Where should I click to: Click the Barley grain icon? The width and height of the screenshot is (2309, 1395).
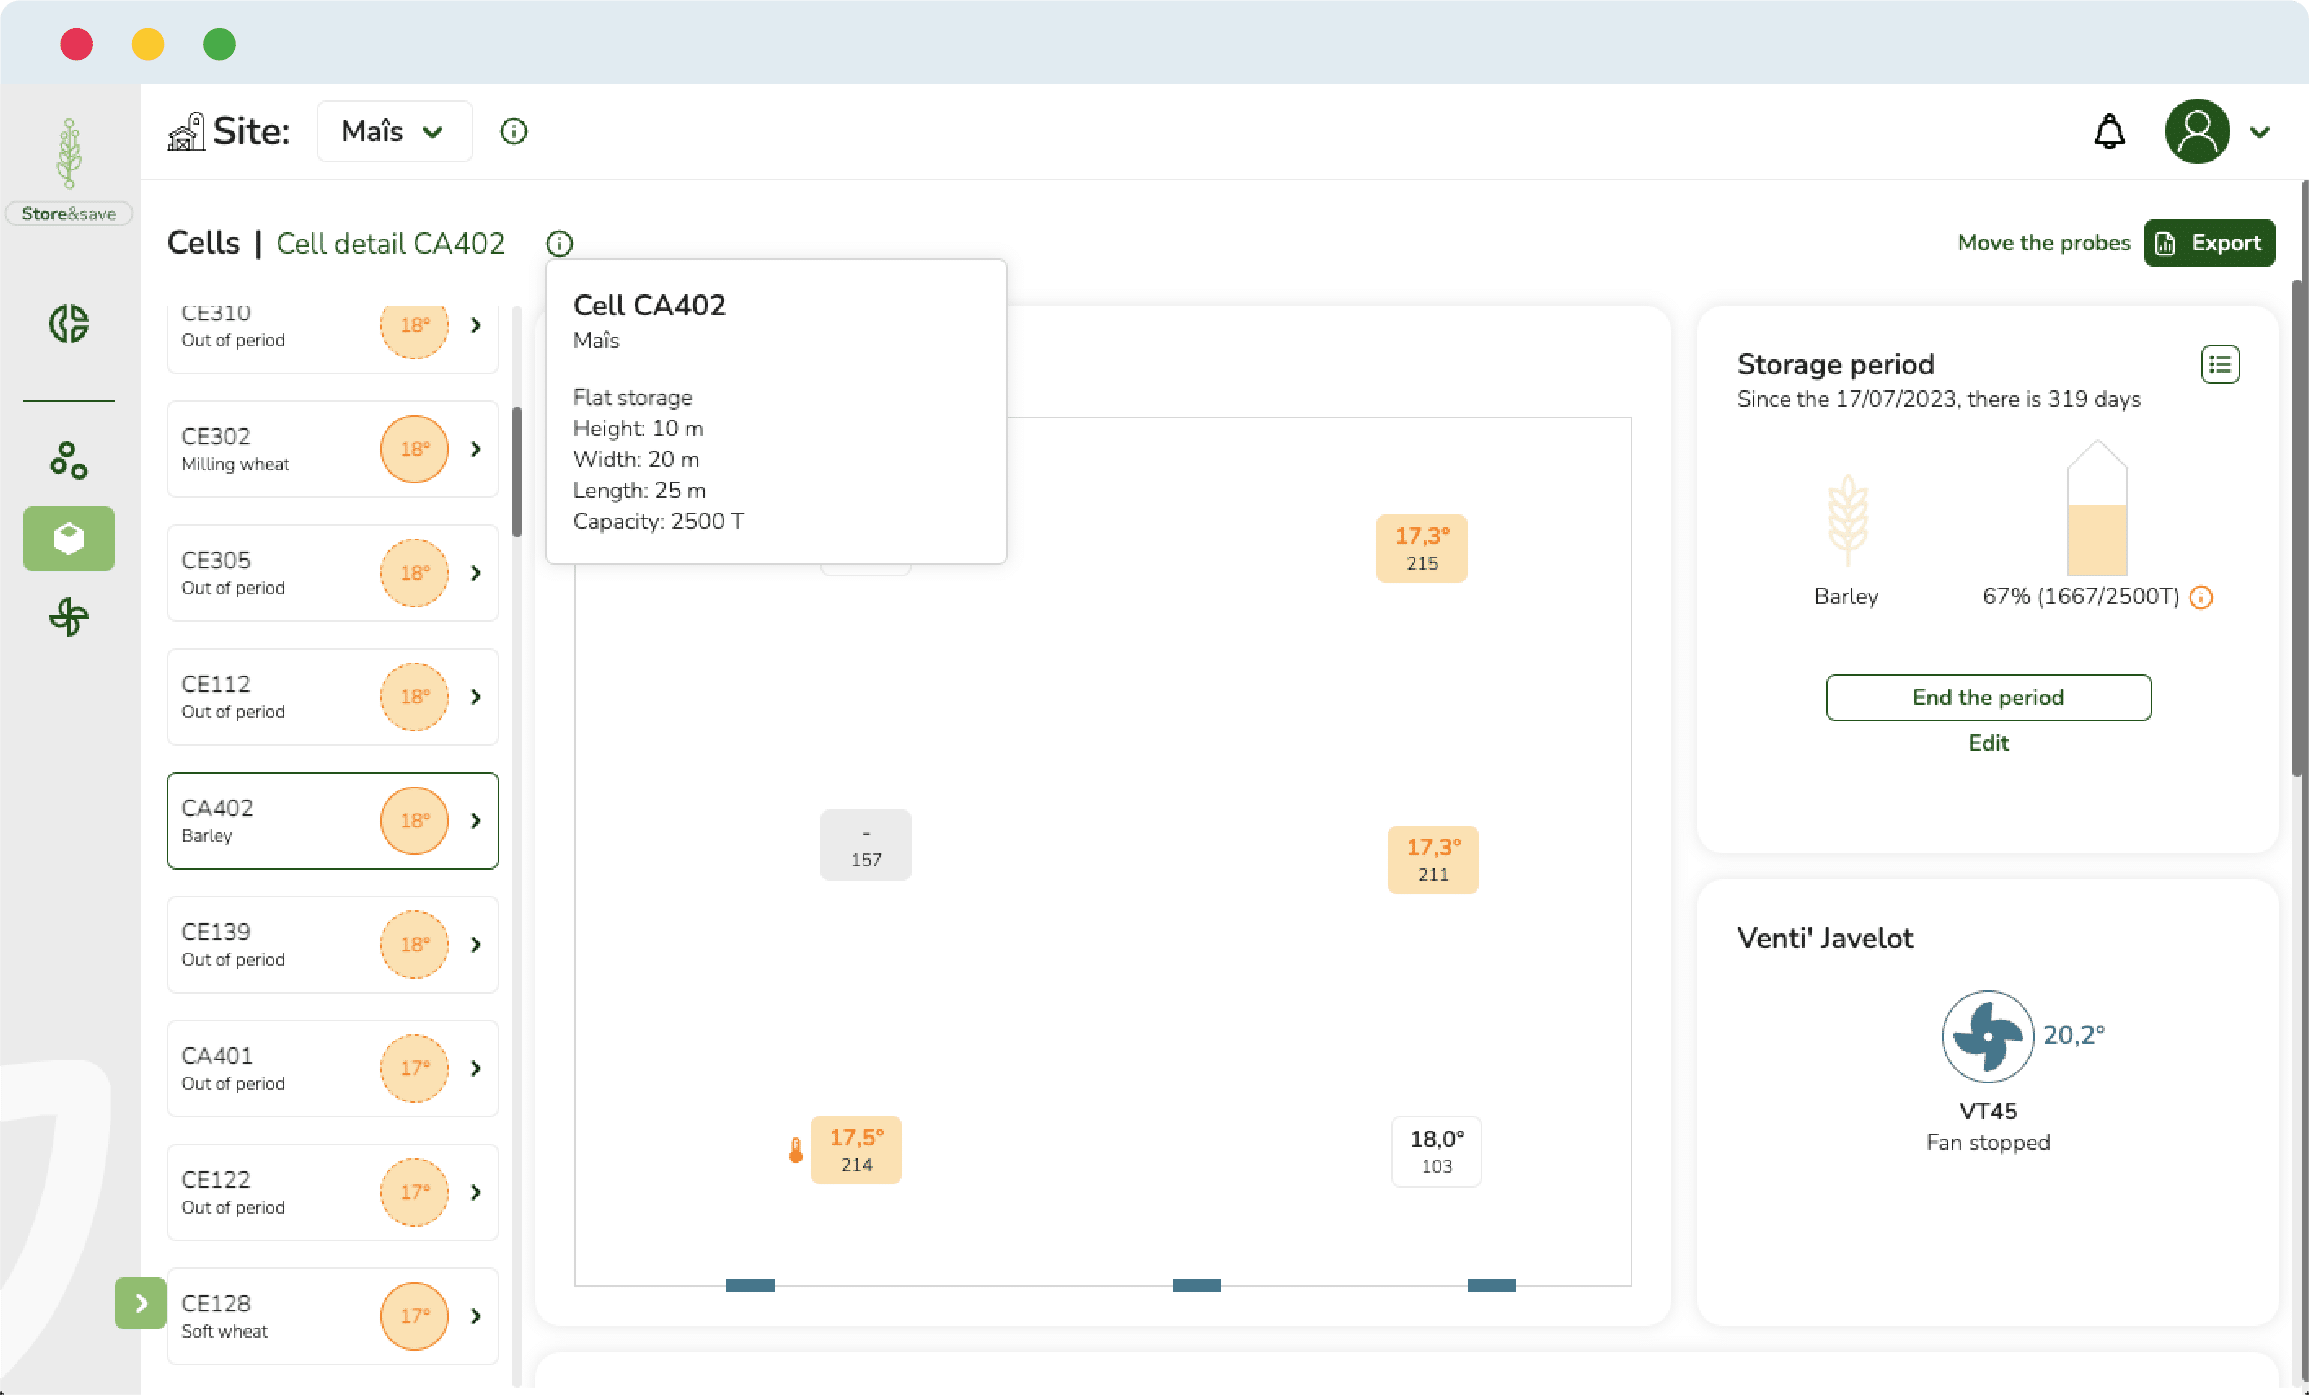tap(1847, 520)
